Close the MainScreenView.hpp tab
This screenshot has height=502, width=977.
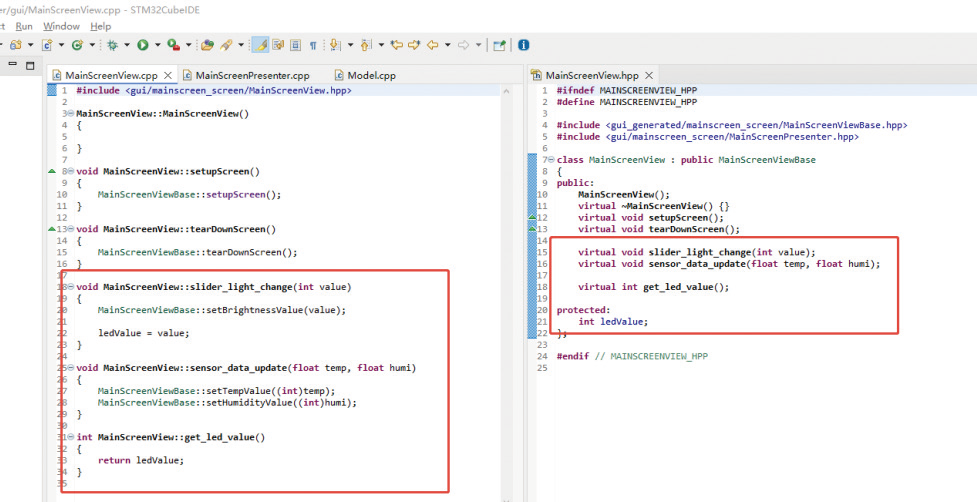[649, 75]
